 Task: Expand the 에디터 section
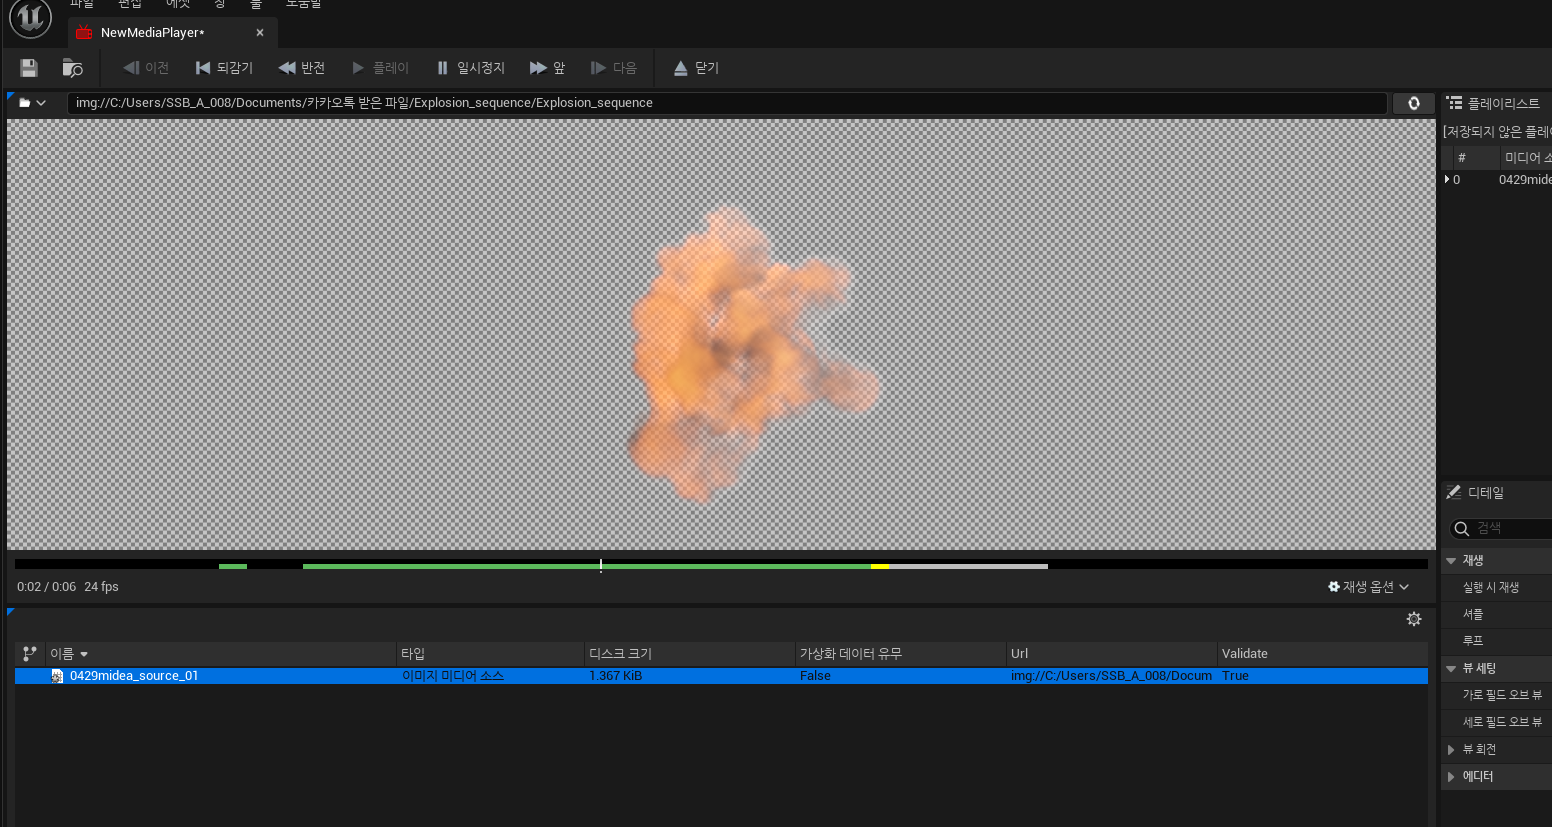click(1451, 777)
